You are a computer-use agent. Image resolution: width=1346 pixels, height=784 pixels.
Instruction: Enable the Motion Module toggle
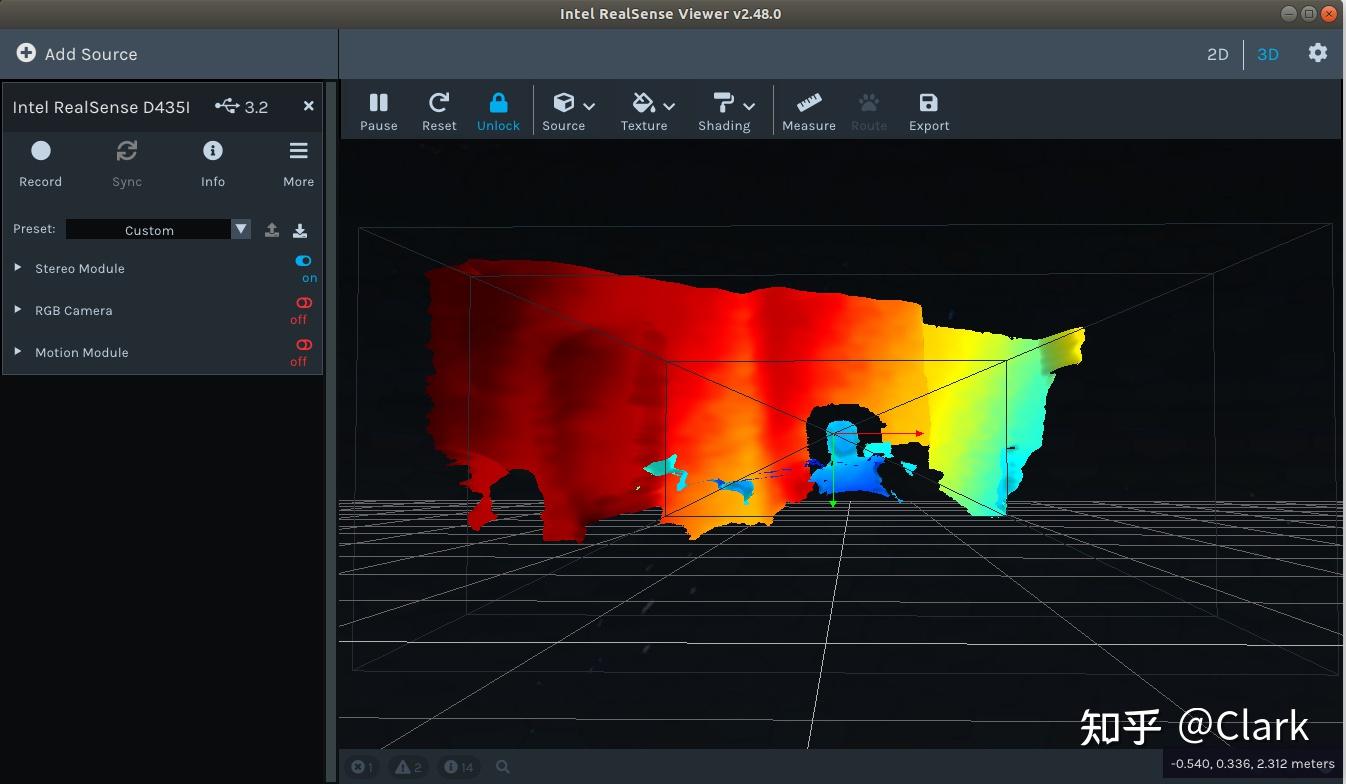[303, 345]
